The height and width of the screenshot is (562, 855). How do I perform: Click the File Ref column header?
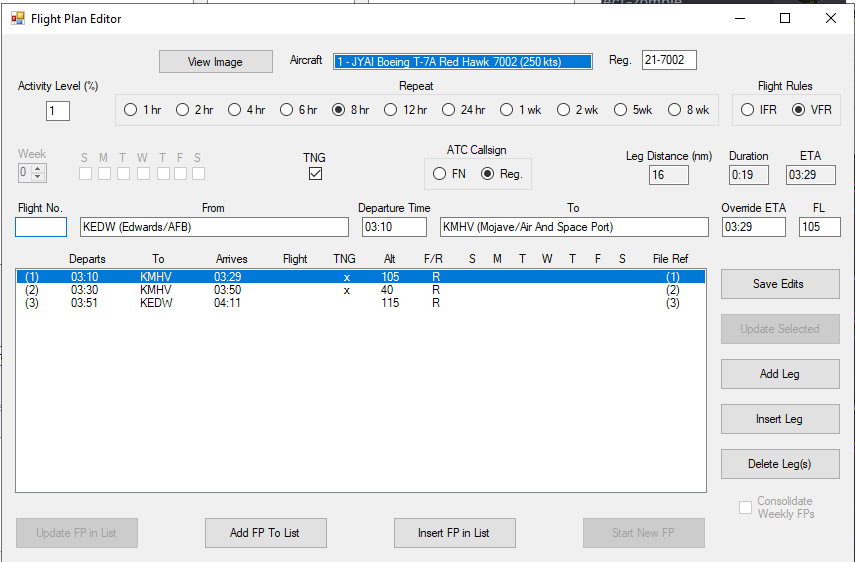point(671,259)
